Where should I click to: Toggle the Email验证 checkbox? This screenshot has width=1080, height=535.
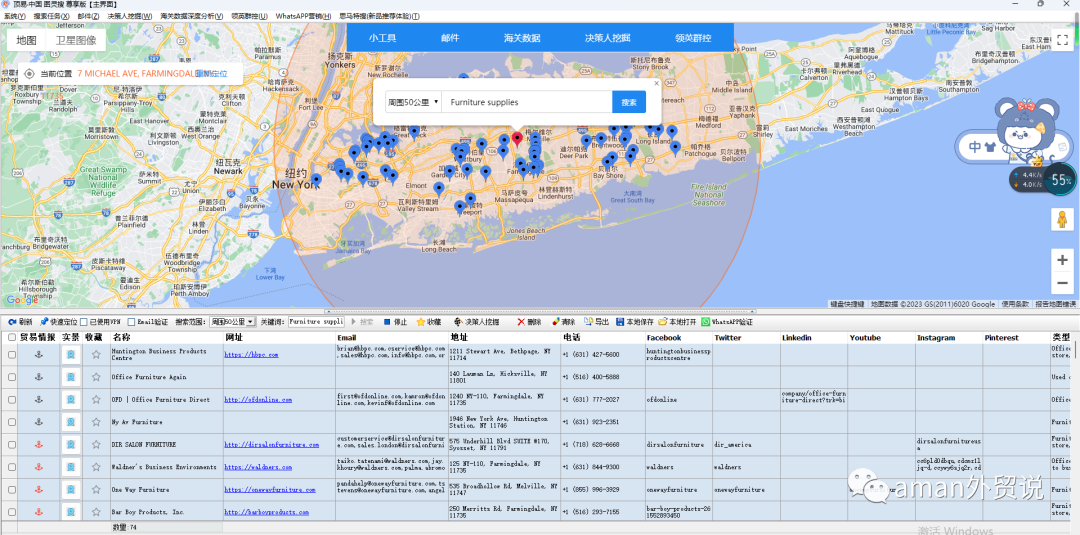point(131,322)
